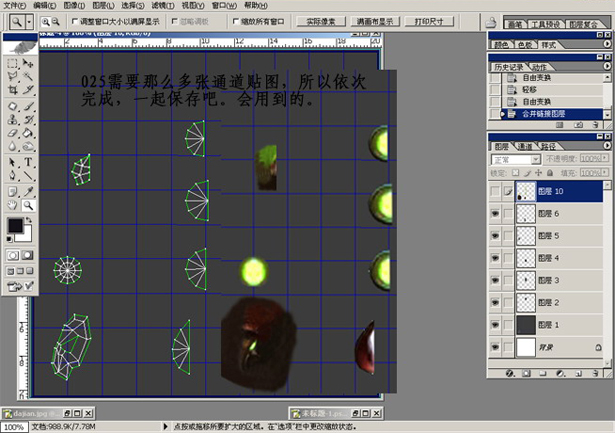The height and width of the screenshot is (433, 615).
Task: Click the zoom-out icon in options bar
Action: pos(54,20)
